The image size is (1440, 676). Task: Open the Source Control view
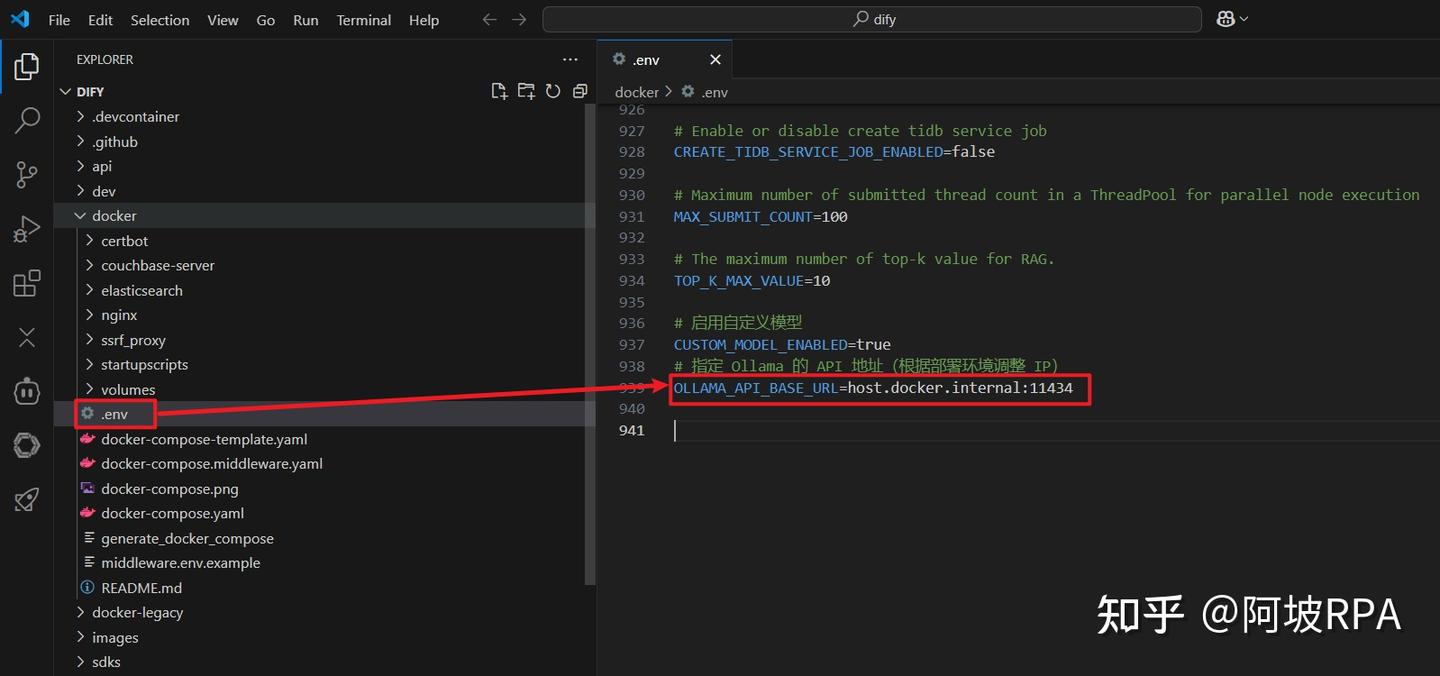coord(27,174)
